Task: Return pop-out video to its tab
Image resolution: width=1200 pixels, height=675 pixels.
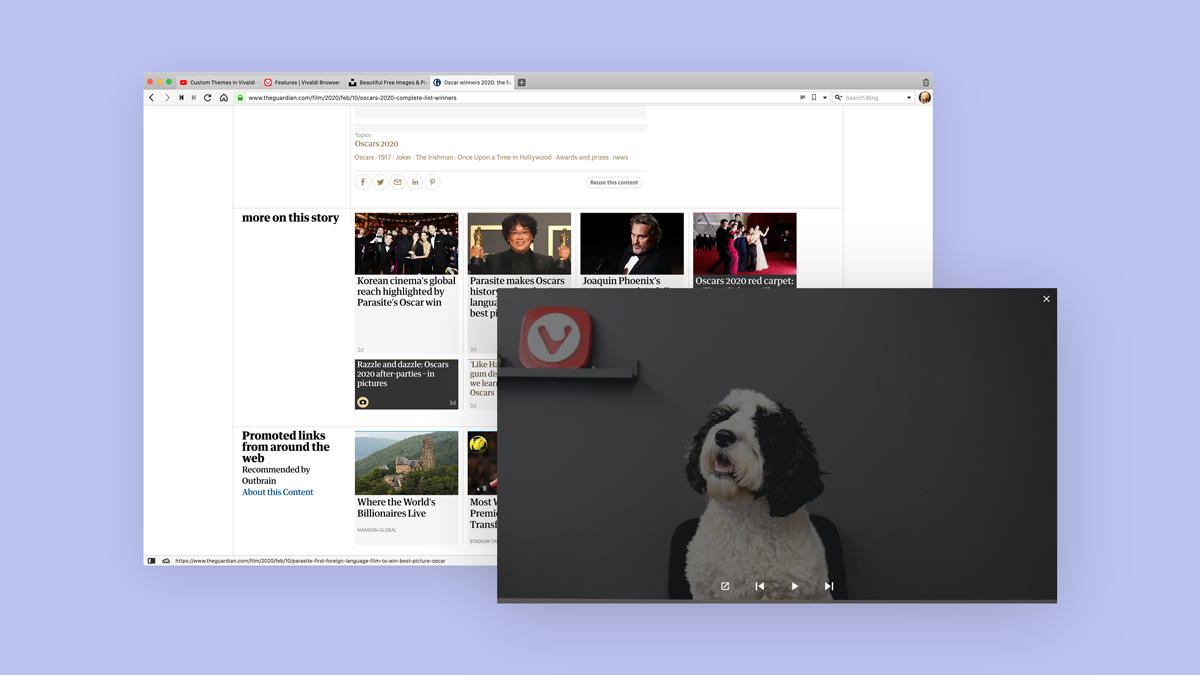Action: point(725,586)
